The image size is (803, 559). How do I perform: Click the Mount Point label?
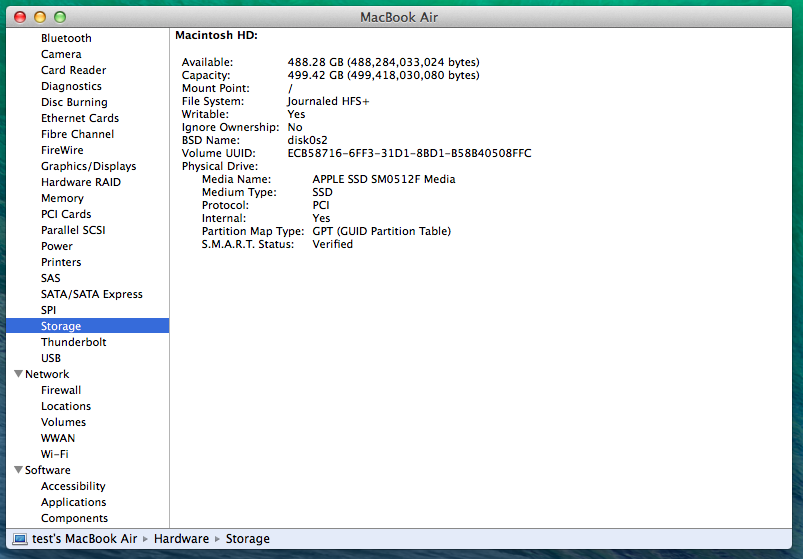coord(216,89)
